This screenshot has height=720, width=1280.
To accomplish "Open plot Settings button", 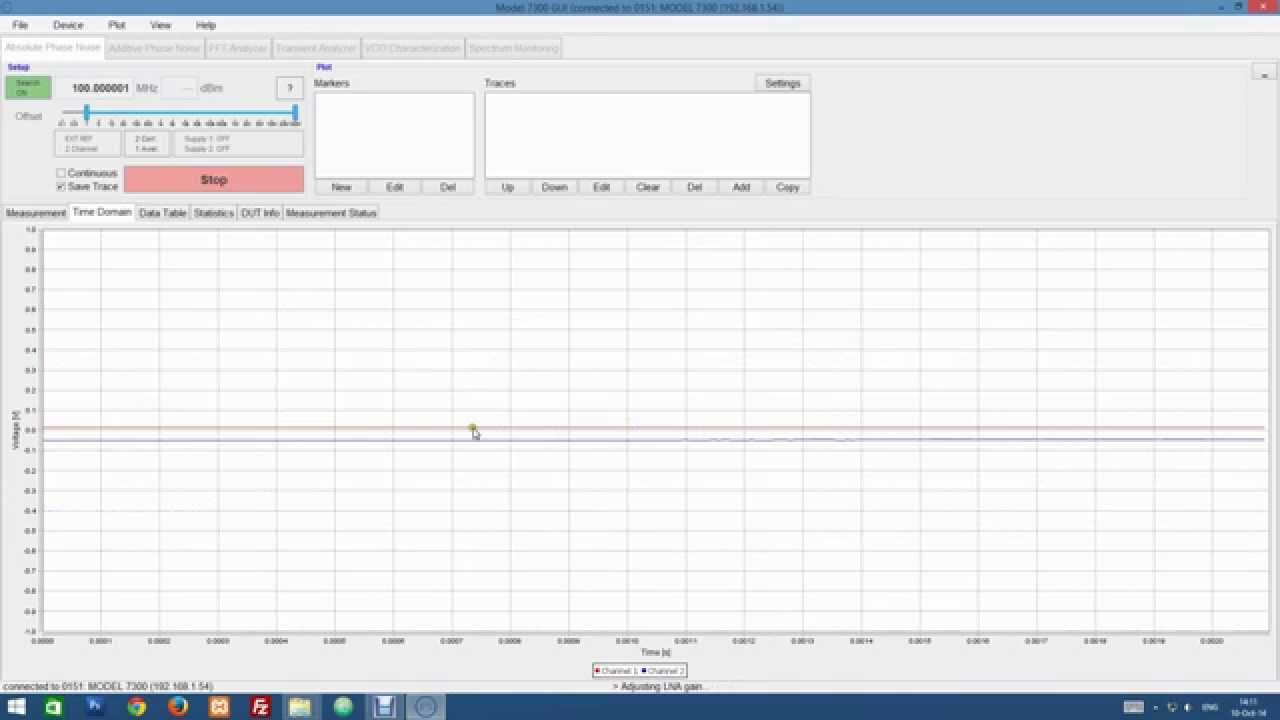I will (783, 83).
